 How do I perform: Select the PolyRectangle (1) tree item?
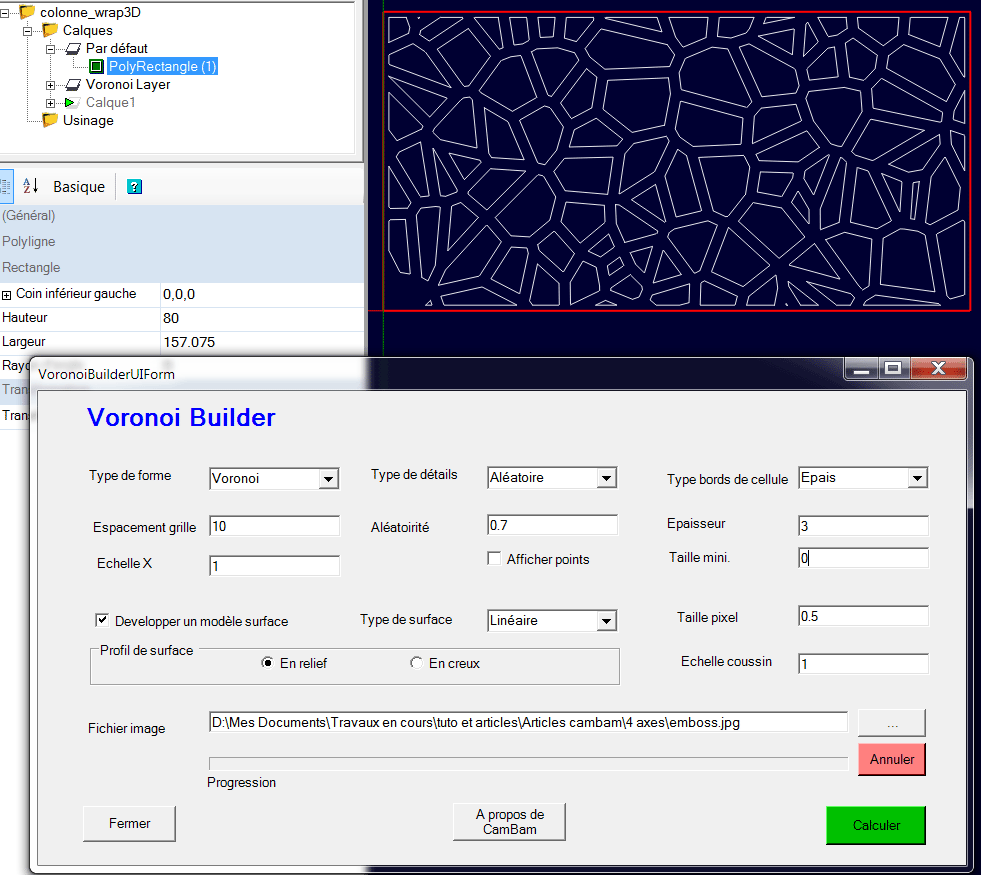pyautogui.click(x=162, y=67)
